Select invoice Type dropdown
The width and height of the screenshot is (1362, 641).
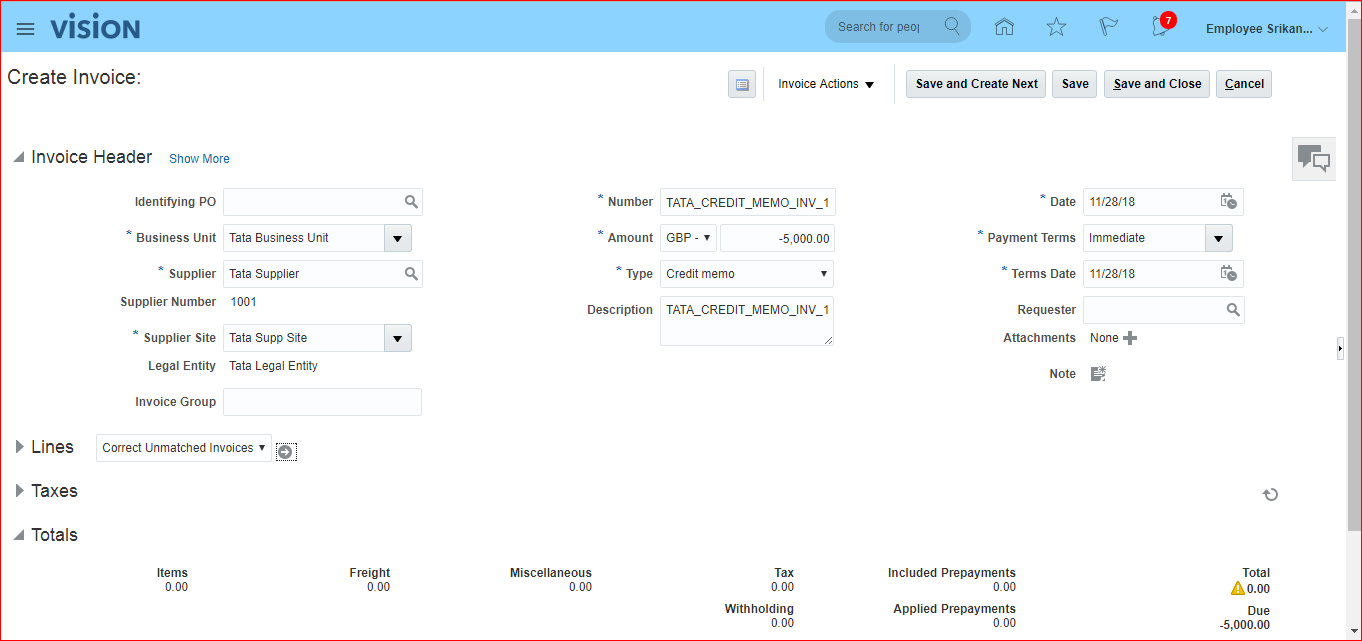click(747, 274)
